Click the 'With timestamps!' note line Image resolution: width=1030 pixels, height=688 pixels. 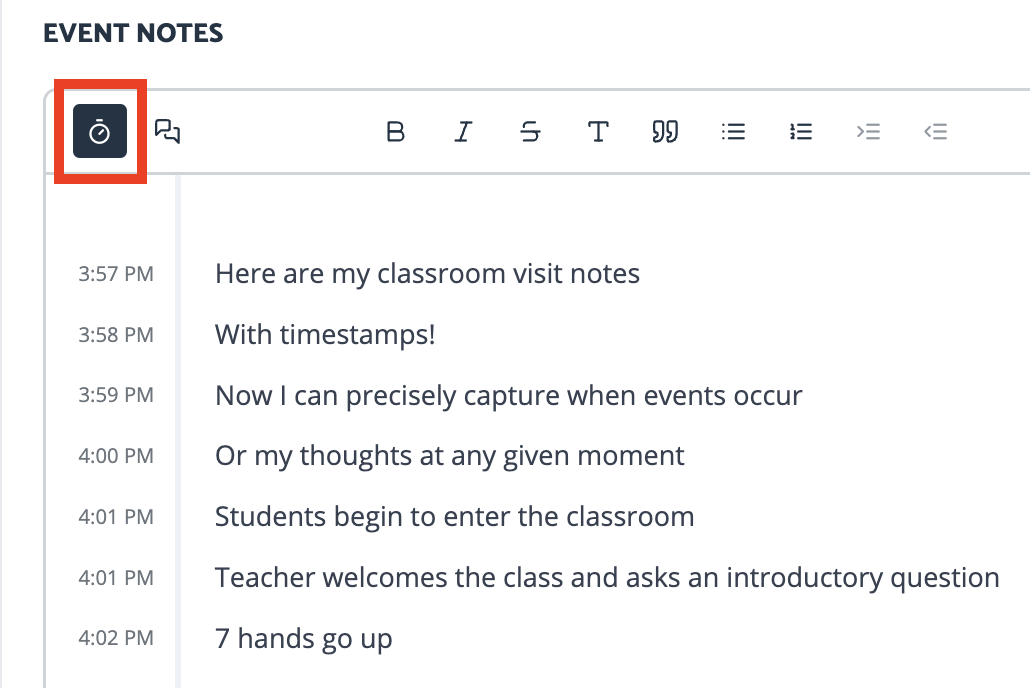coord(325,335)
